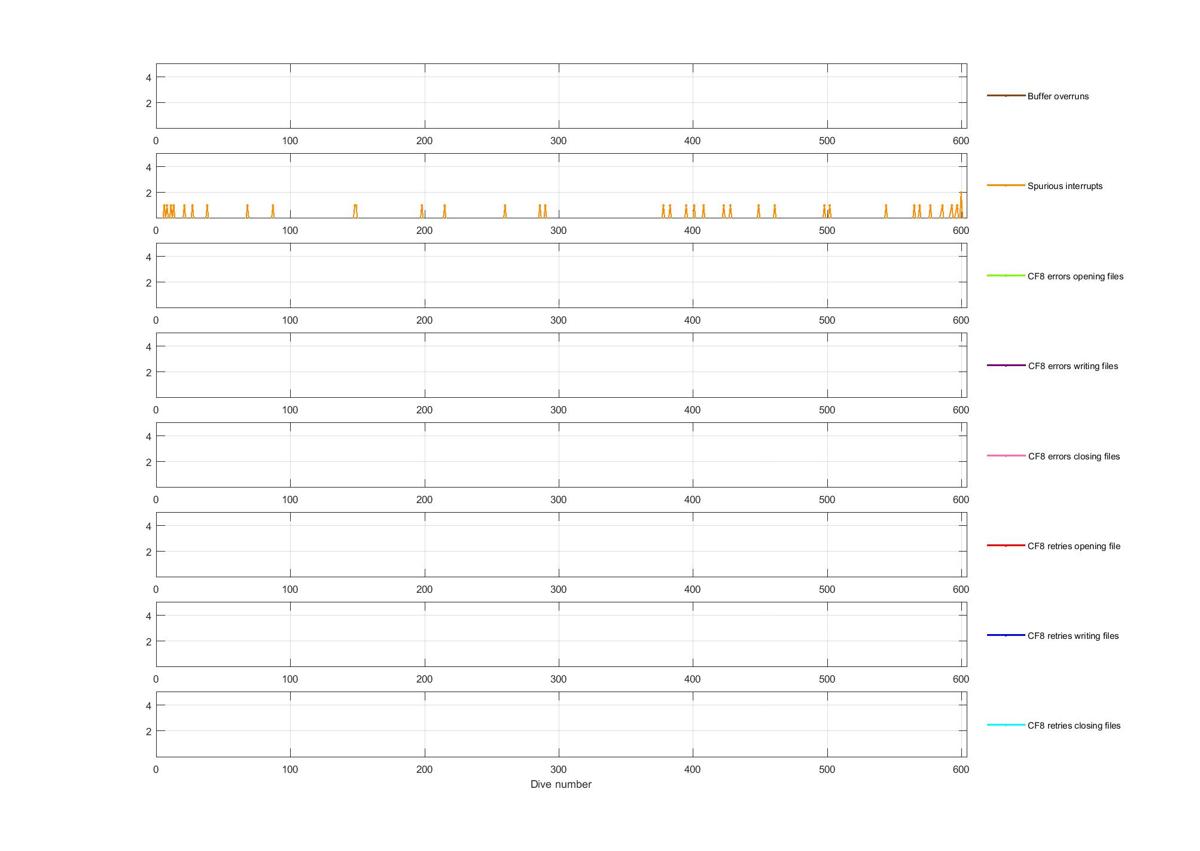Viewport: 1200px width, 851px height.
Task: Click the orange spike near dive 260
Action: pos(505,211)
